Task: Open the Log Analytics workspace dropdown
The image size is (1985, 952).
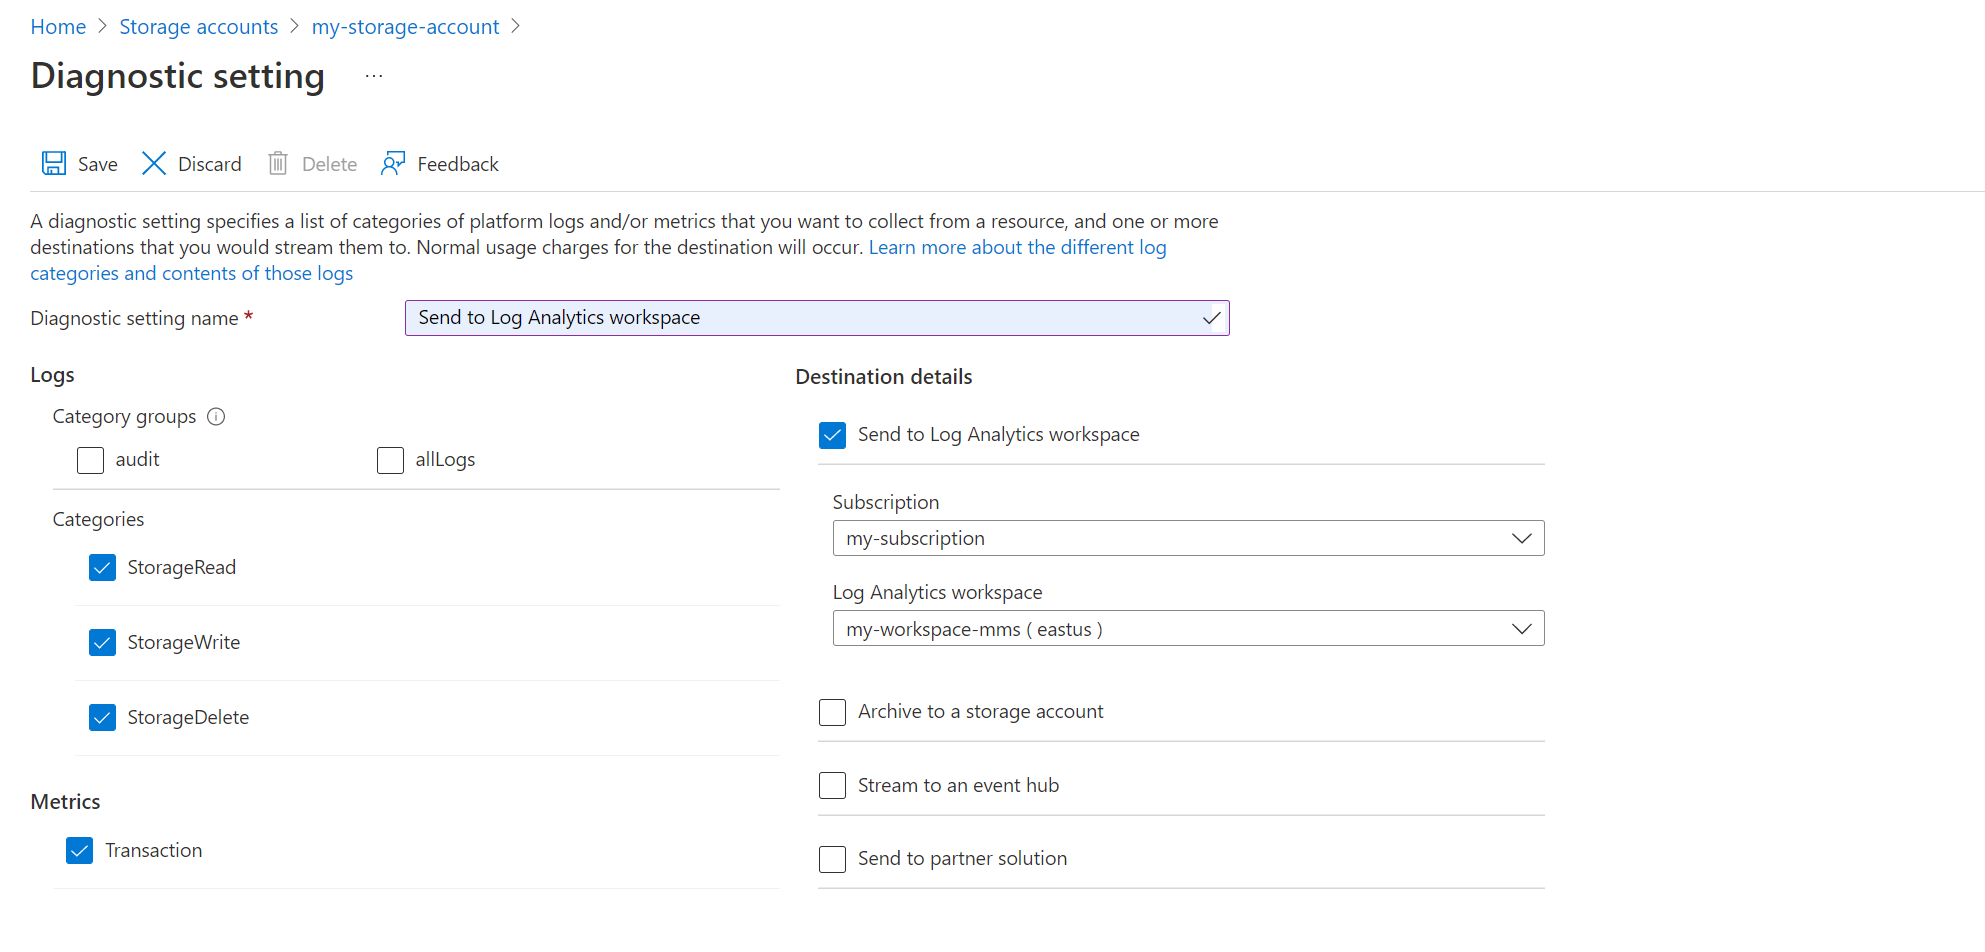Action: coord(1188,629)
